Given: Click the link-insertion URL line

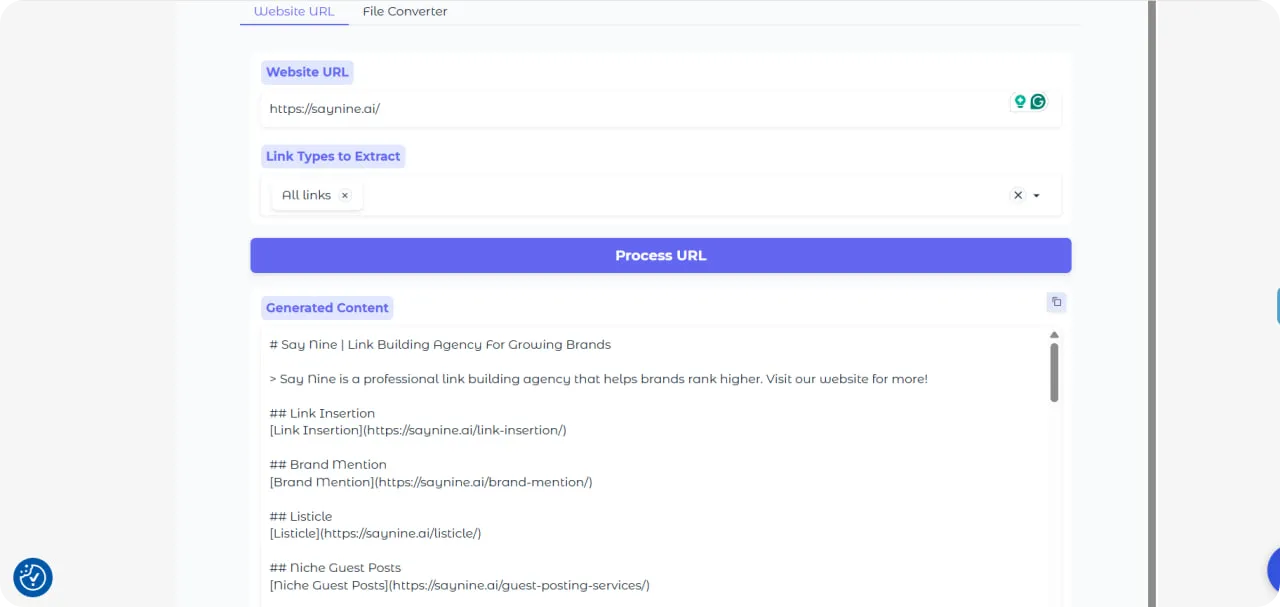Looking at the screenshot, I should click(x=418, y=430).
